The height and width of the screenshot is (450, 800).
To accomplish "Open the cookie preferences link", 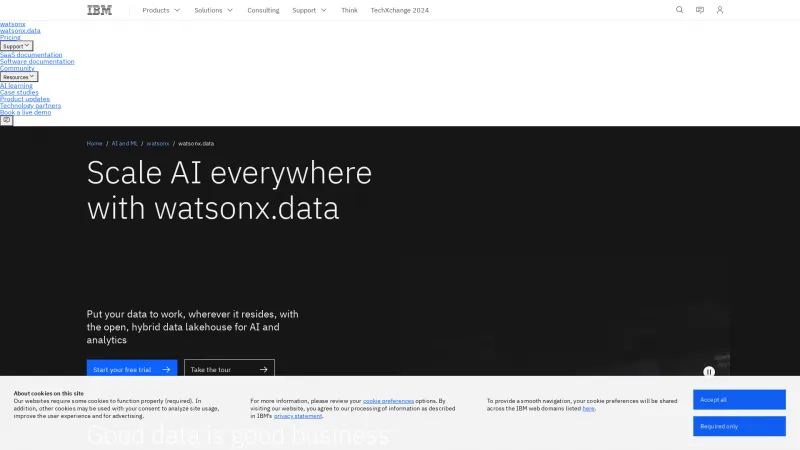I will coord(388,401).
